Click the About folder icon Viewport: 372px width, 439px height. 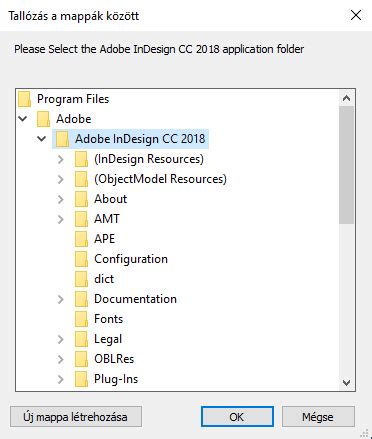tap(81, 199)
